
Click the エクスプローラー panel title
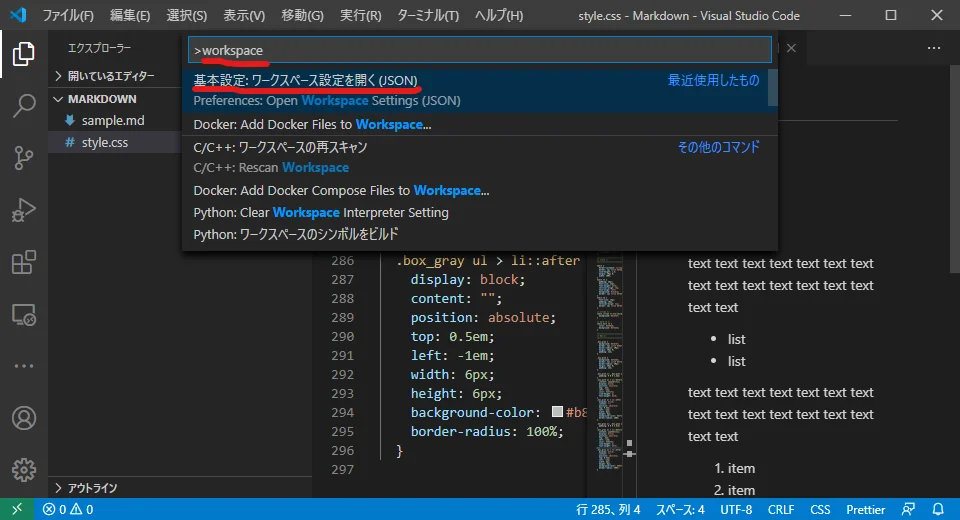click(99, 48)
